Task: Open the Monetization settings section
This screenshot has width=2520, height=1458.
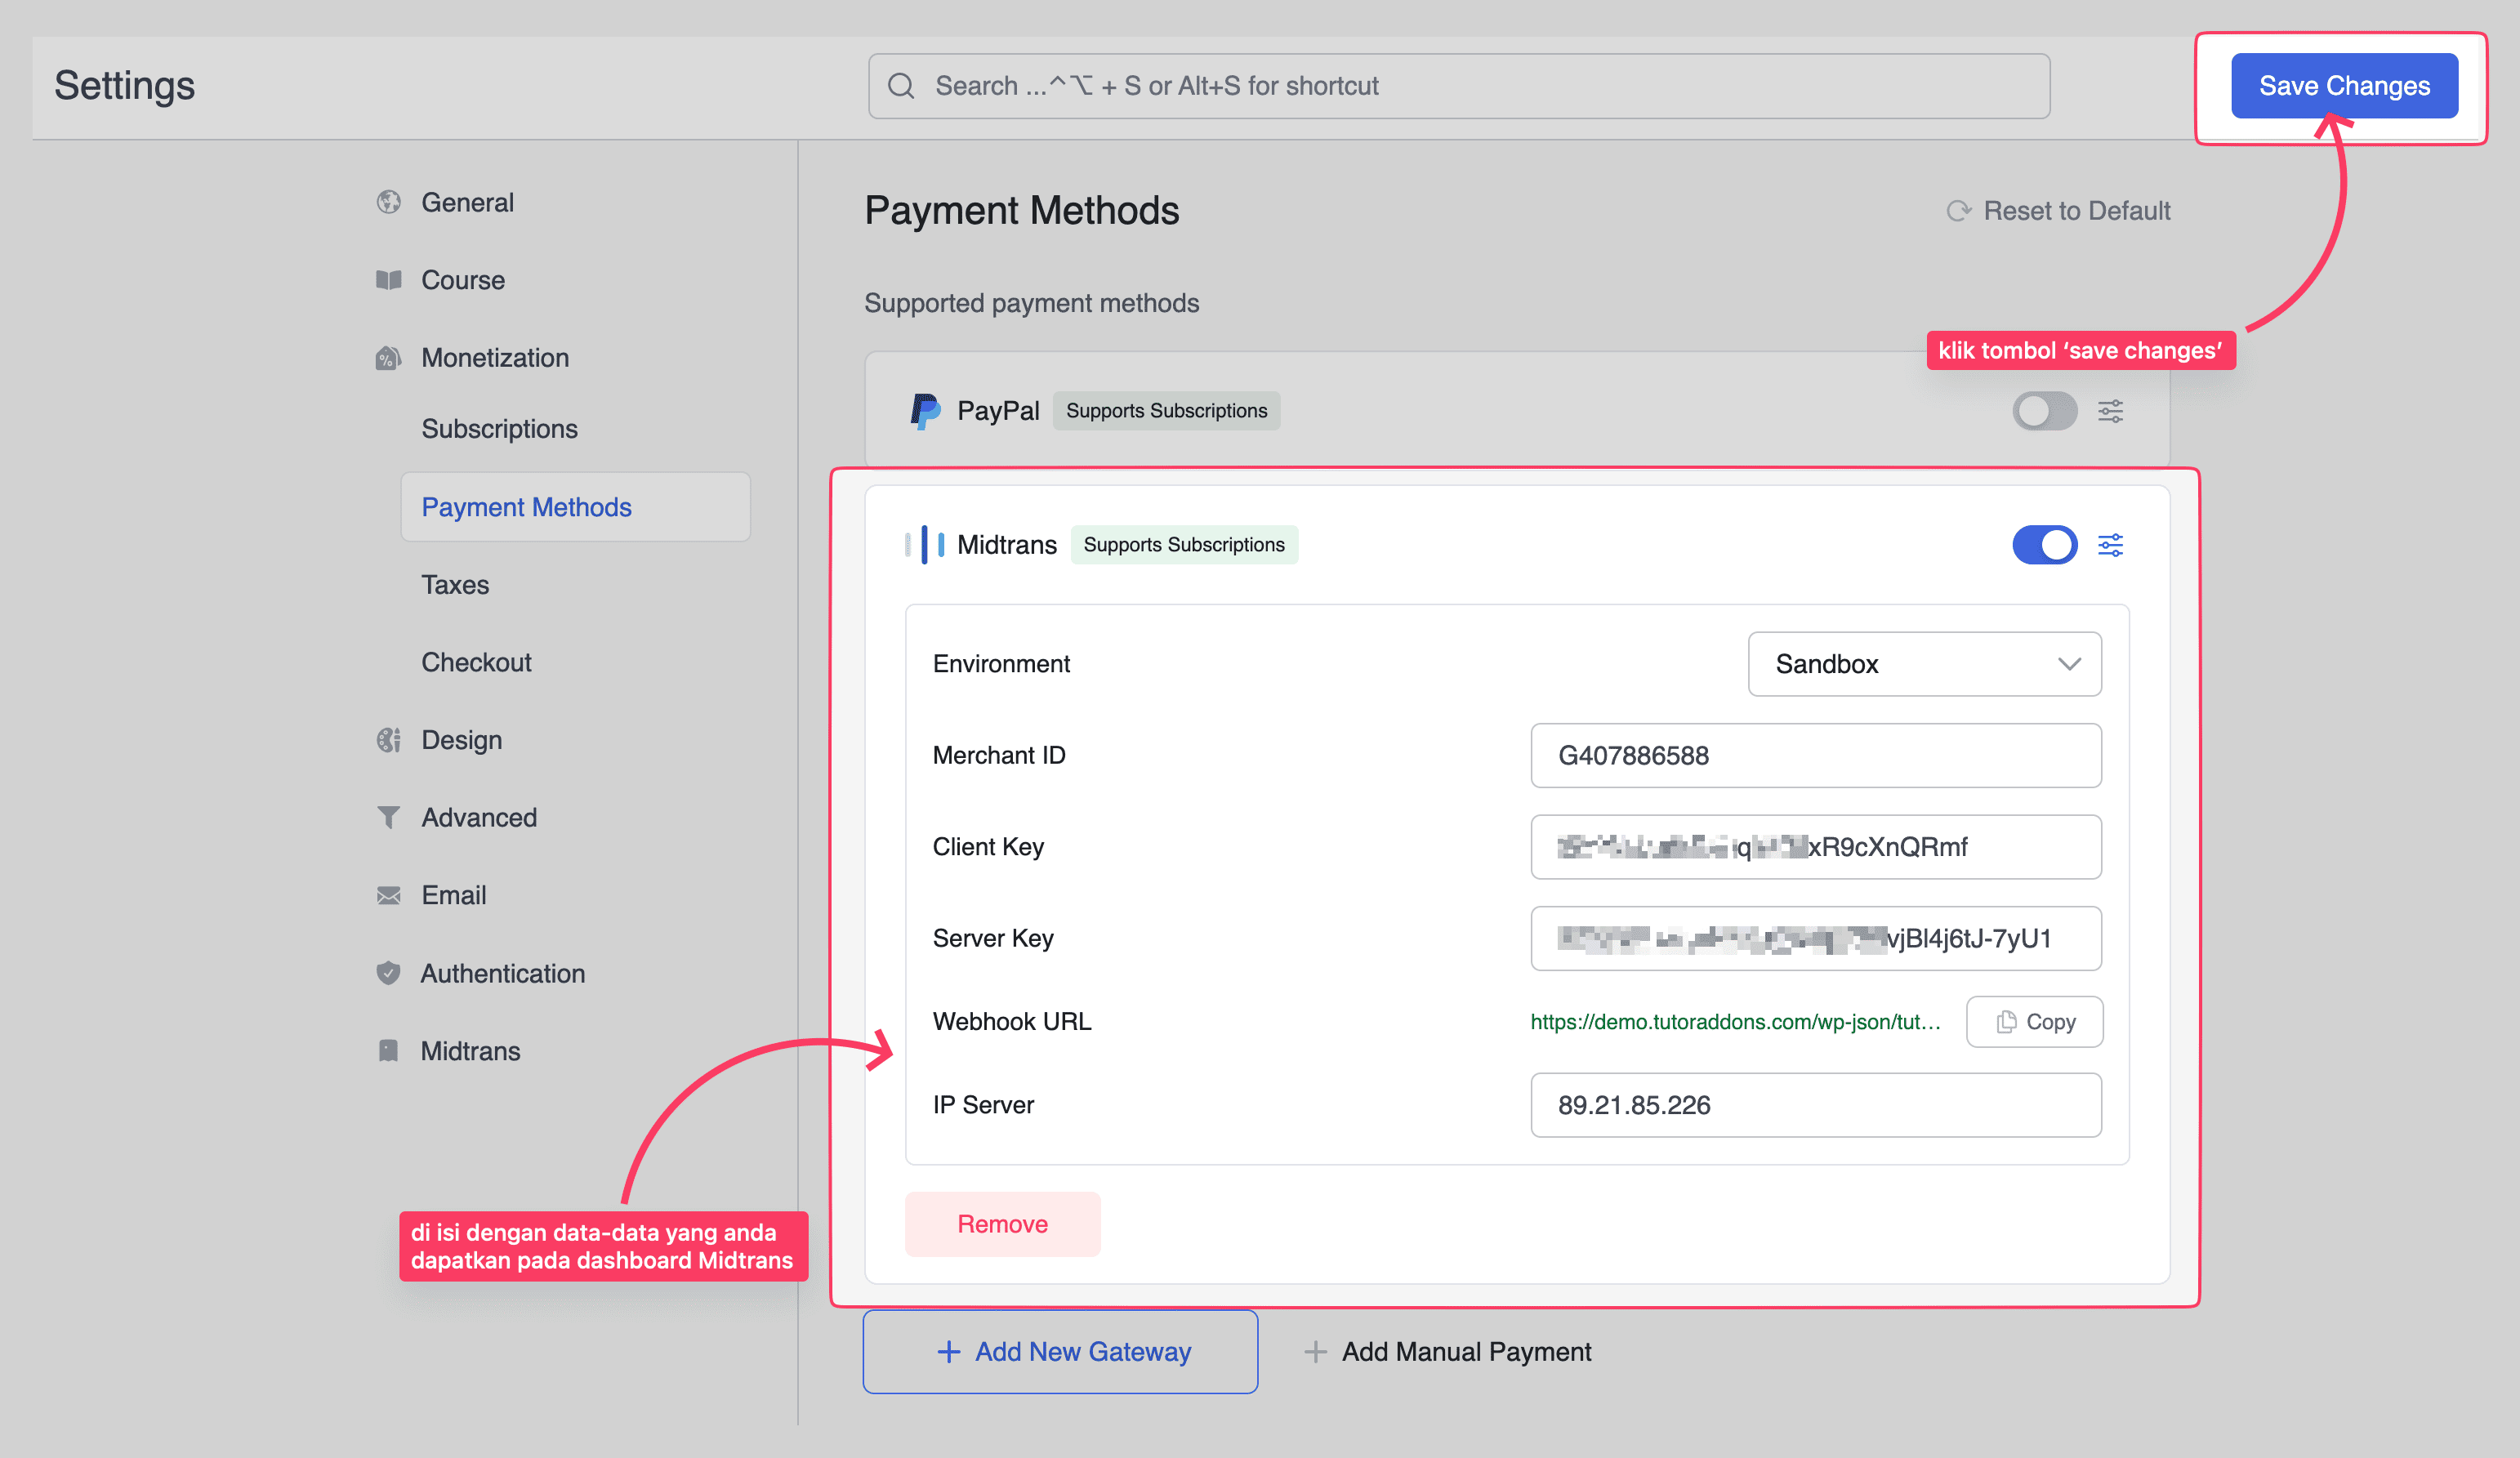Action: pyautogui.click(x=494, y=358)
